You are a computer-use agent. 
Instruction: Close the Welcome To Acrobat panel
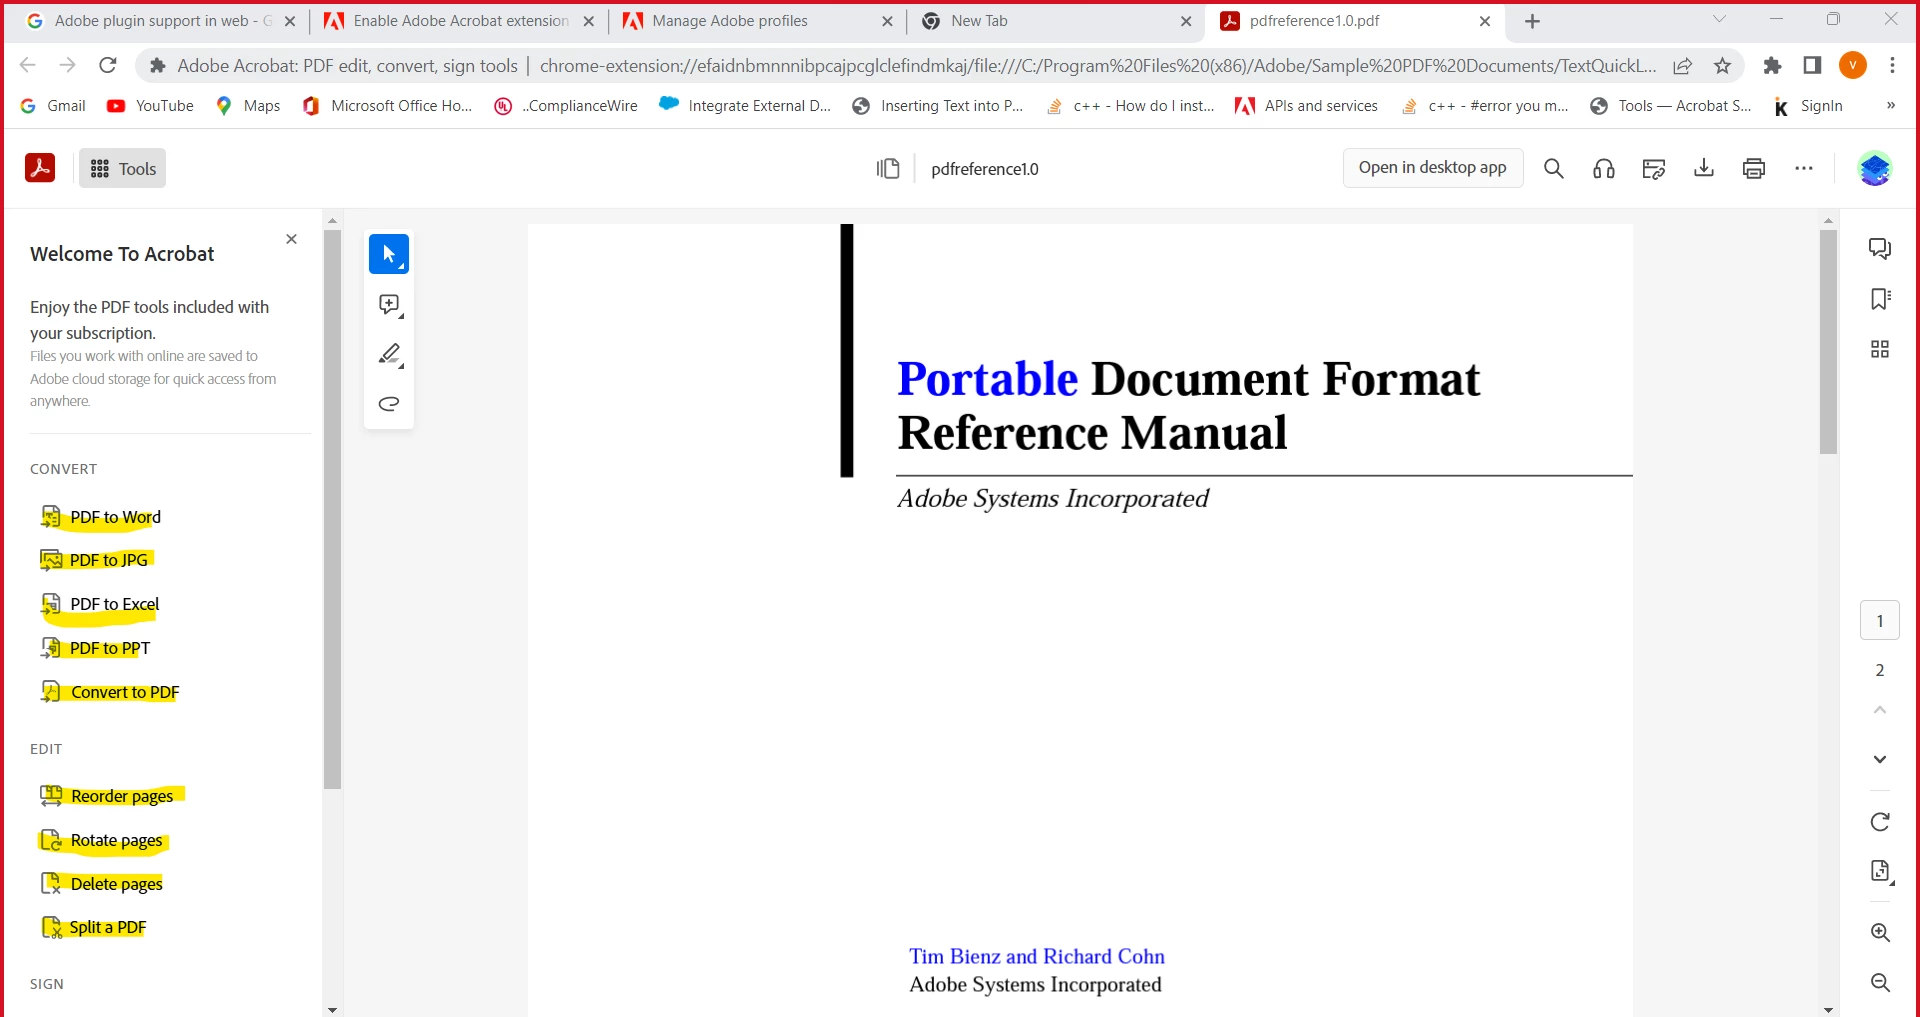coord(292,239)
